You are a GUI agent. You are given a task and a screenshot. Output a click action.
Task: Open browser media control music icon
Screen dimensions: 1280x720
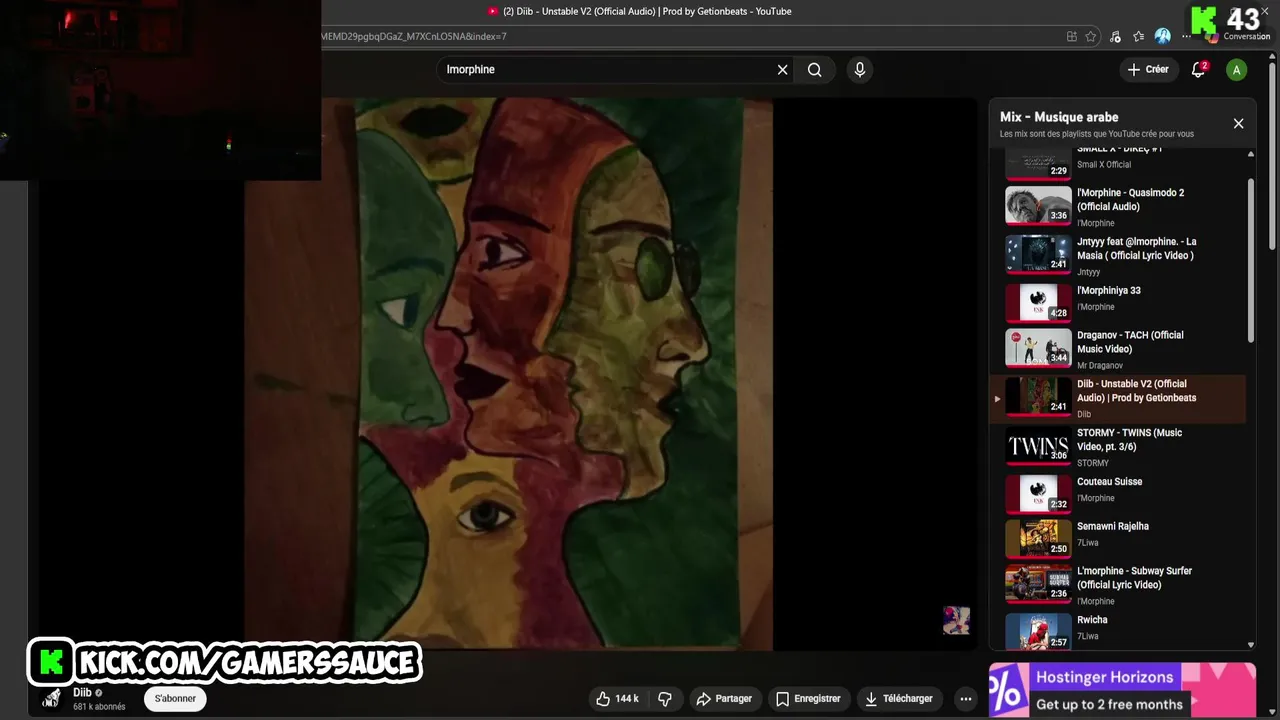point(1115,37)
